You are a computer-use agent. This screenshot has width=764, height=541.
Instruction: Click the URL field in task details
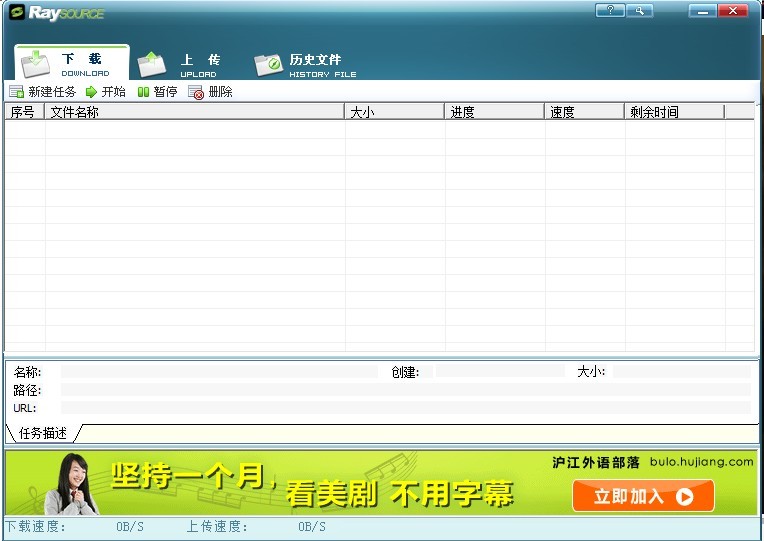(x=405, y=408)
